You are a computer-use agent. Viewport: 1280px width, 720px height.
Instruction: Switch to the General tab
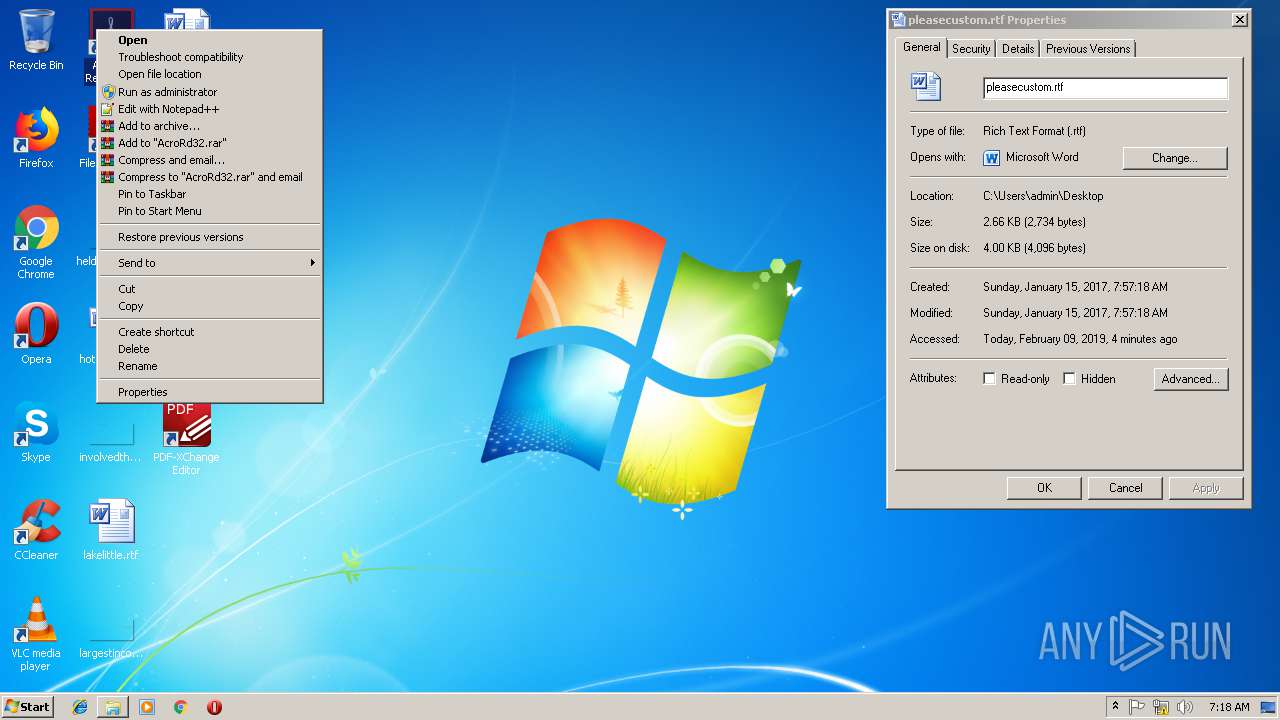click(x=921, y=47)
